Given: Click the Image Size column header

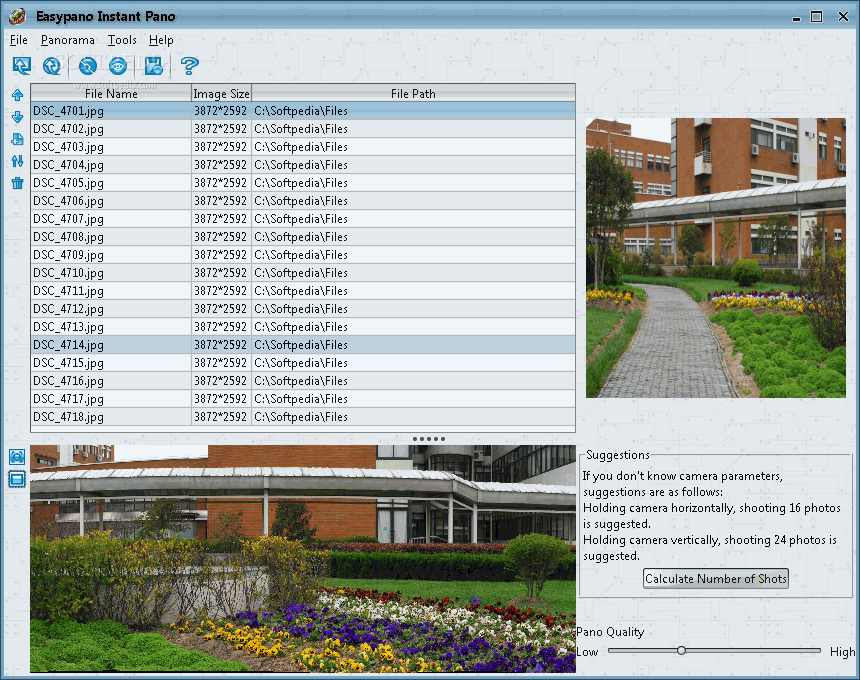Looking at the screenshot, I should [222, 94].
